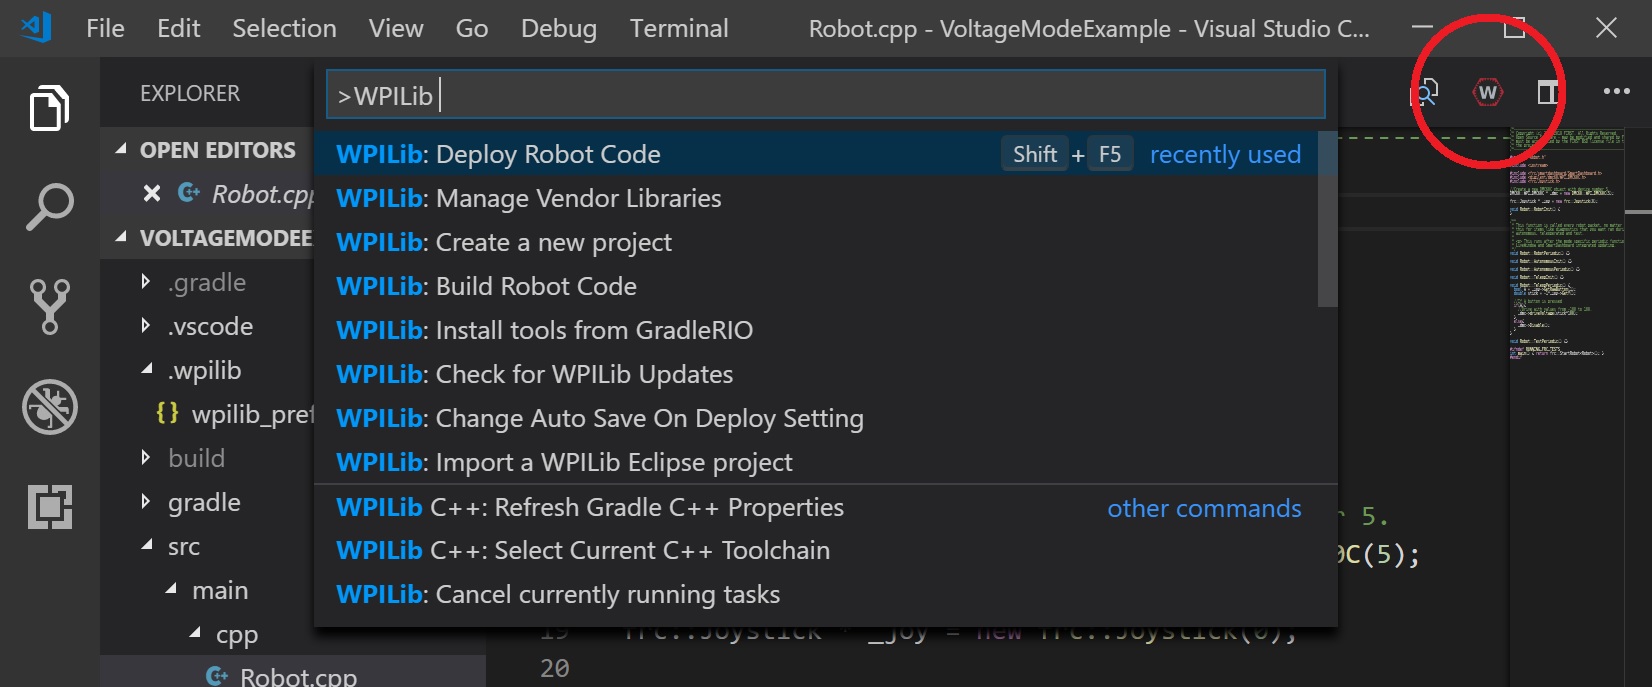Open the Debug view icon
The image size is (1652, 687).
pyautogui.click(x=49, y=407)
